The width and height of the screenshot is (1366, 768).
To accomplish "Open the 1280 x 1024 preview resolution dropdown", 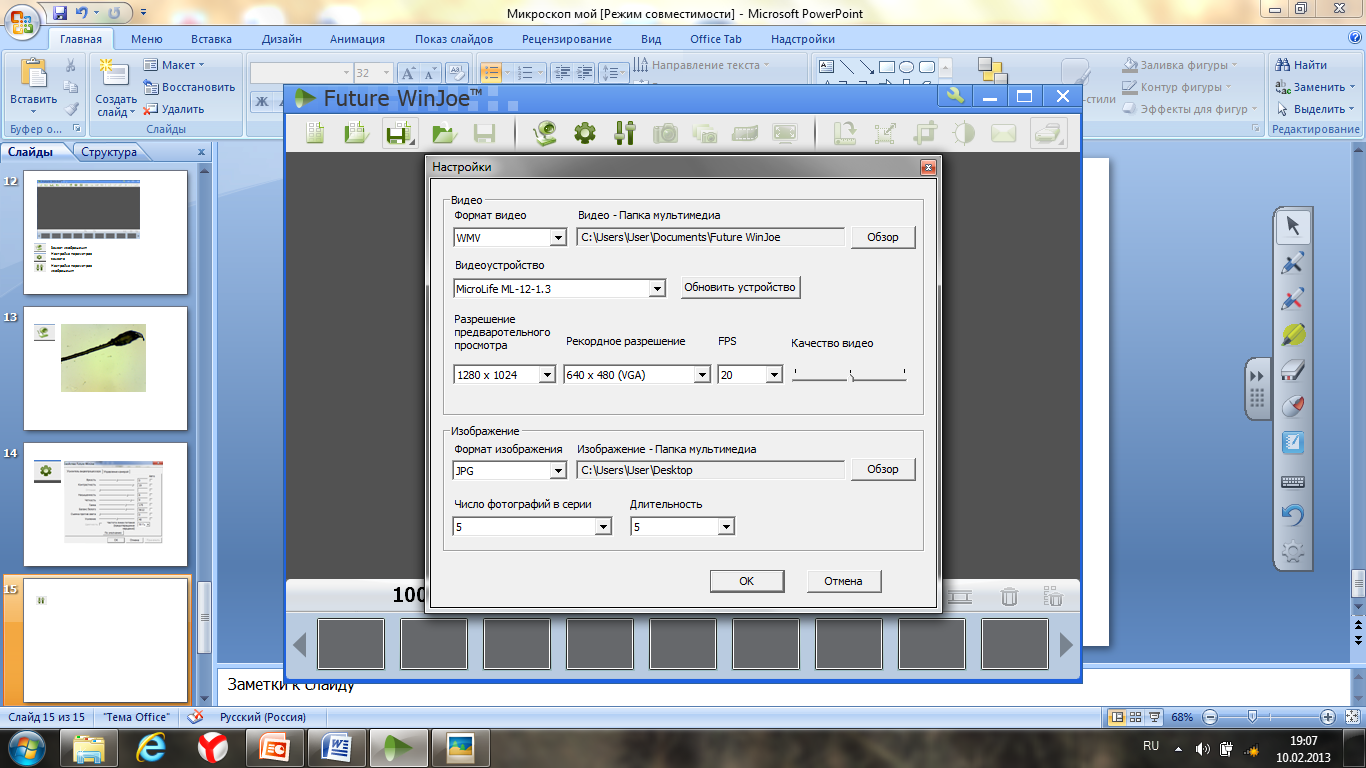I will click(x=547, y=375).
